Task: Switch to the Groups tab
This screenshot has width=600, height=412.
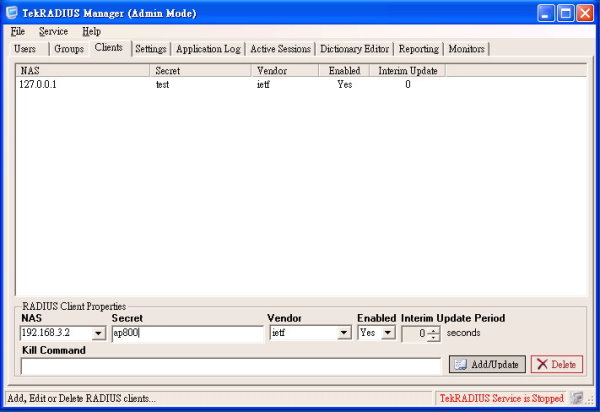Action: [69, 49]
